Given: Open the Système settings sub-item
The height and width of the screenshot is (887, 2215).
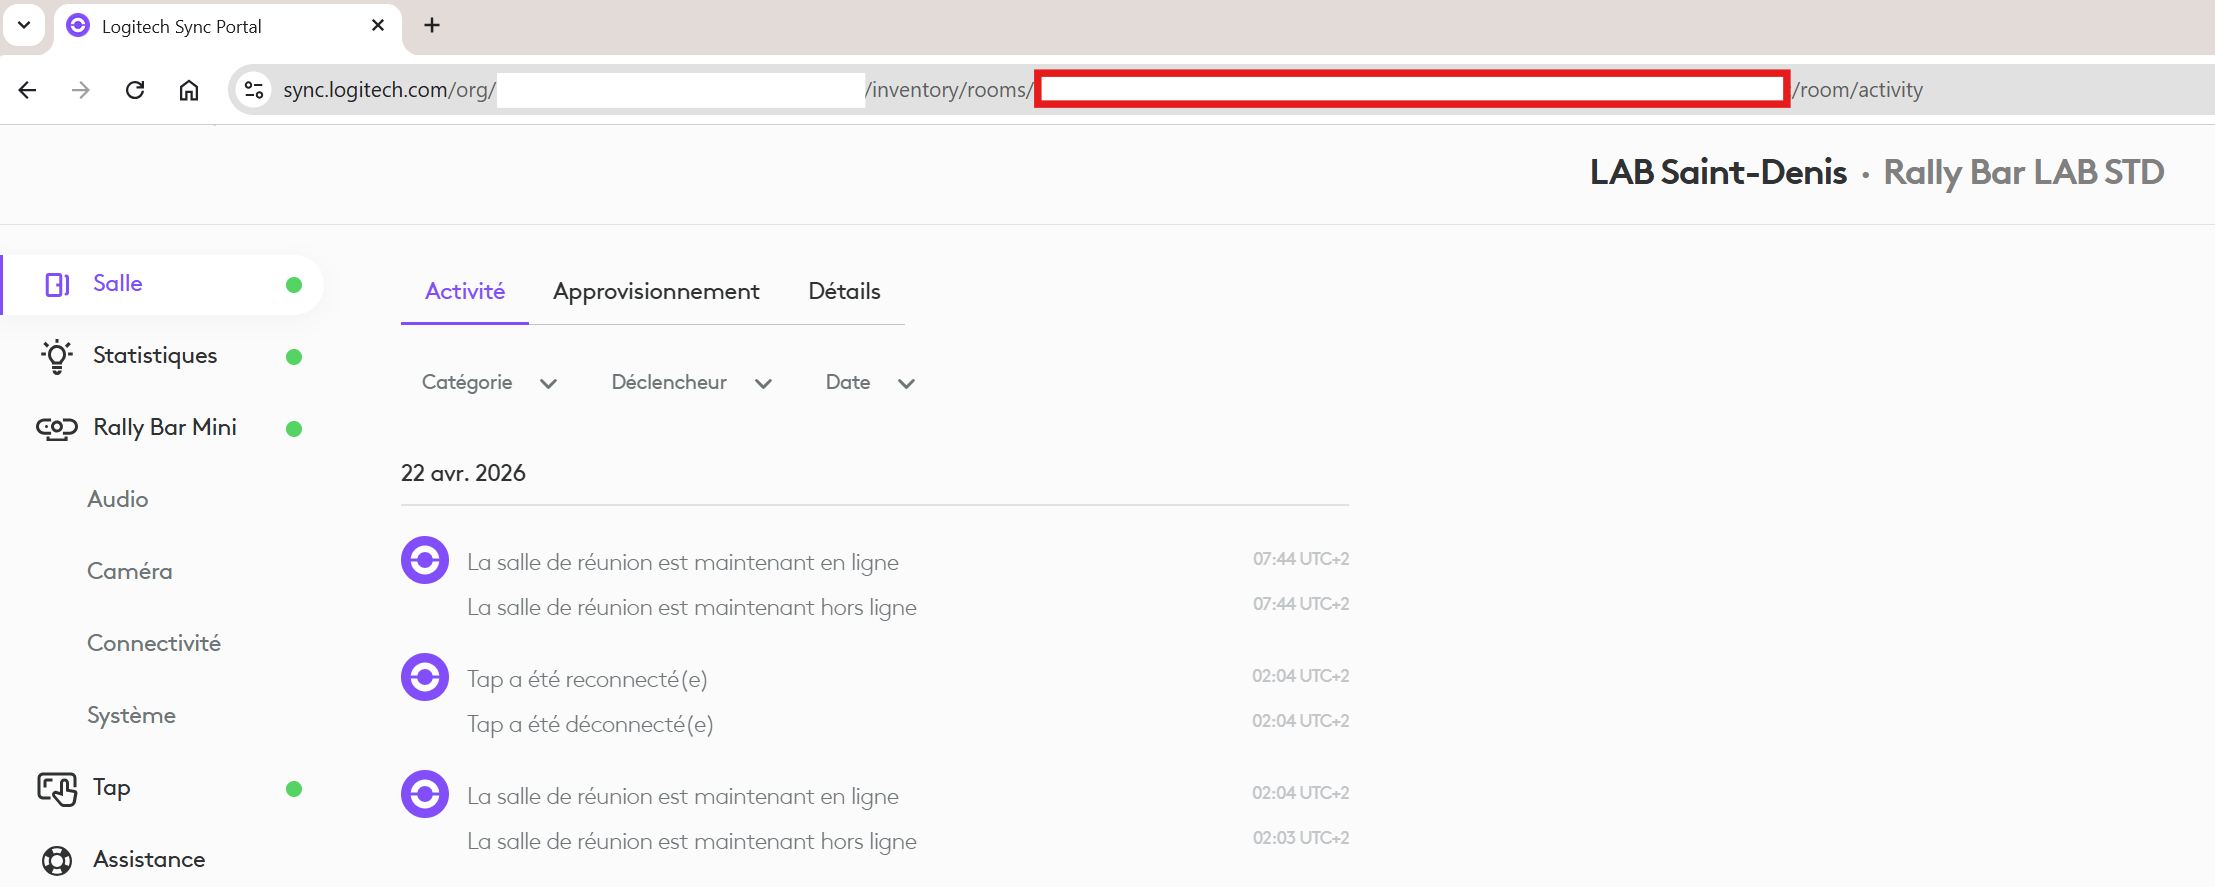Looking at the screenshot, I should 131,716.
